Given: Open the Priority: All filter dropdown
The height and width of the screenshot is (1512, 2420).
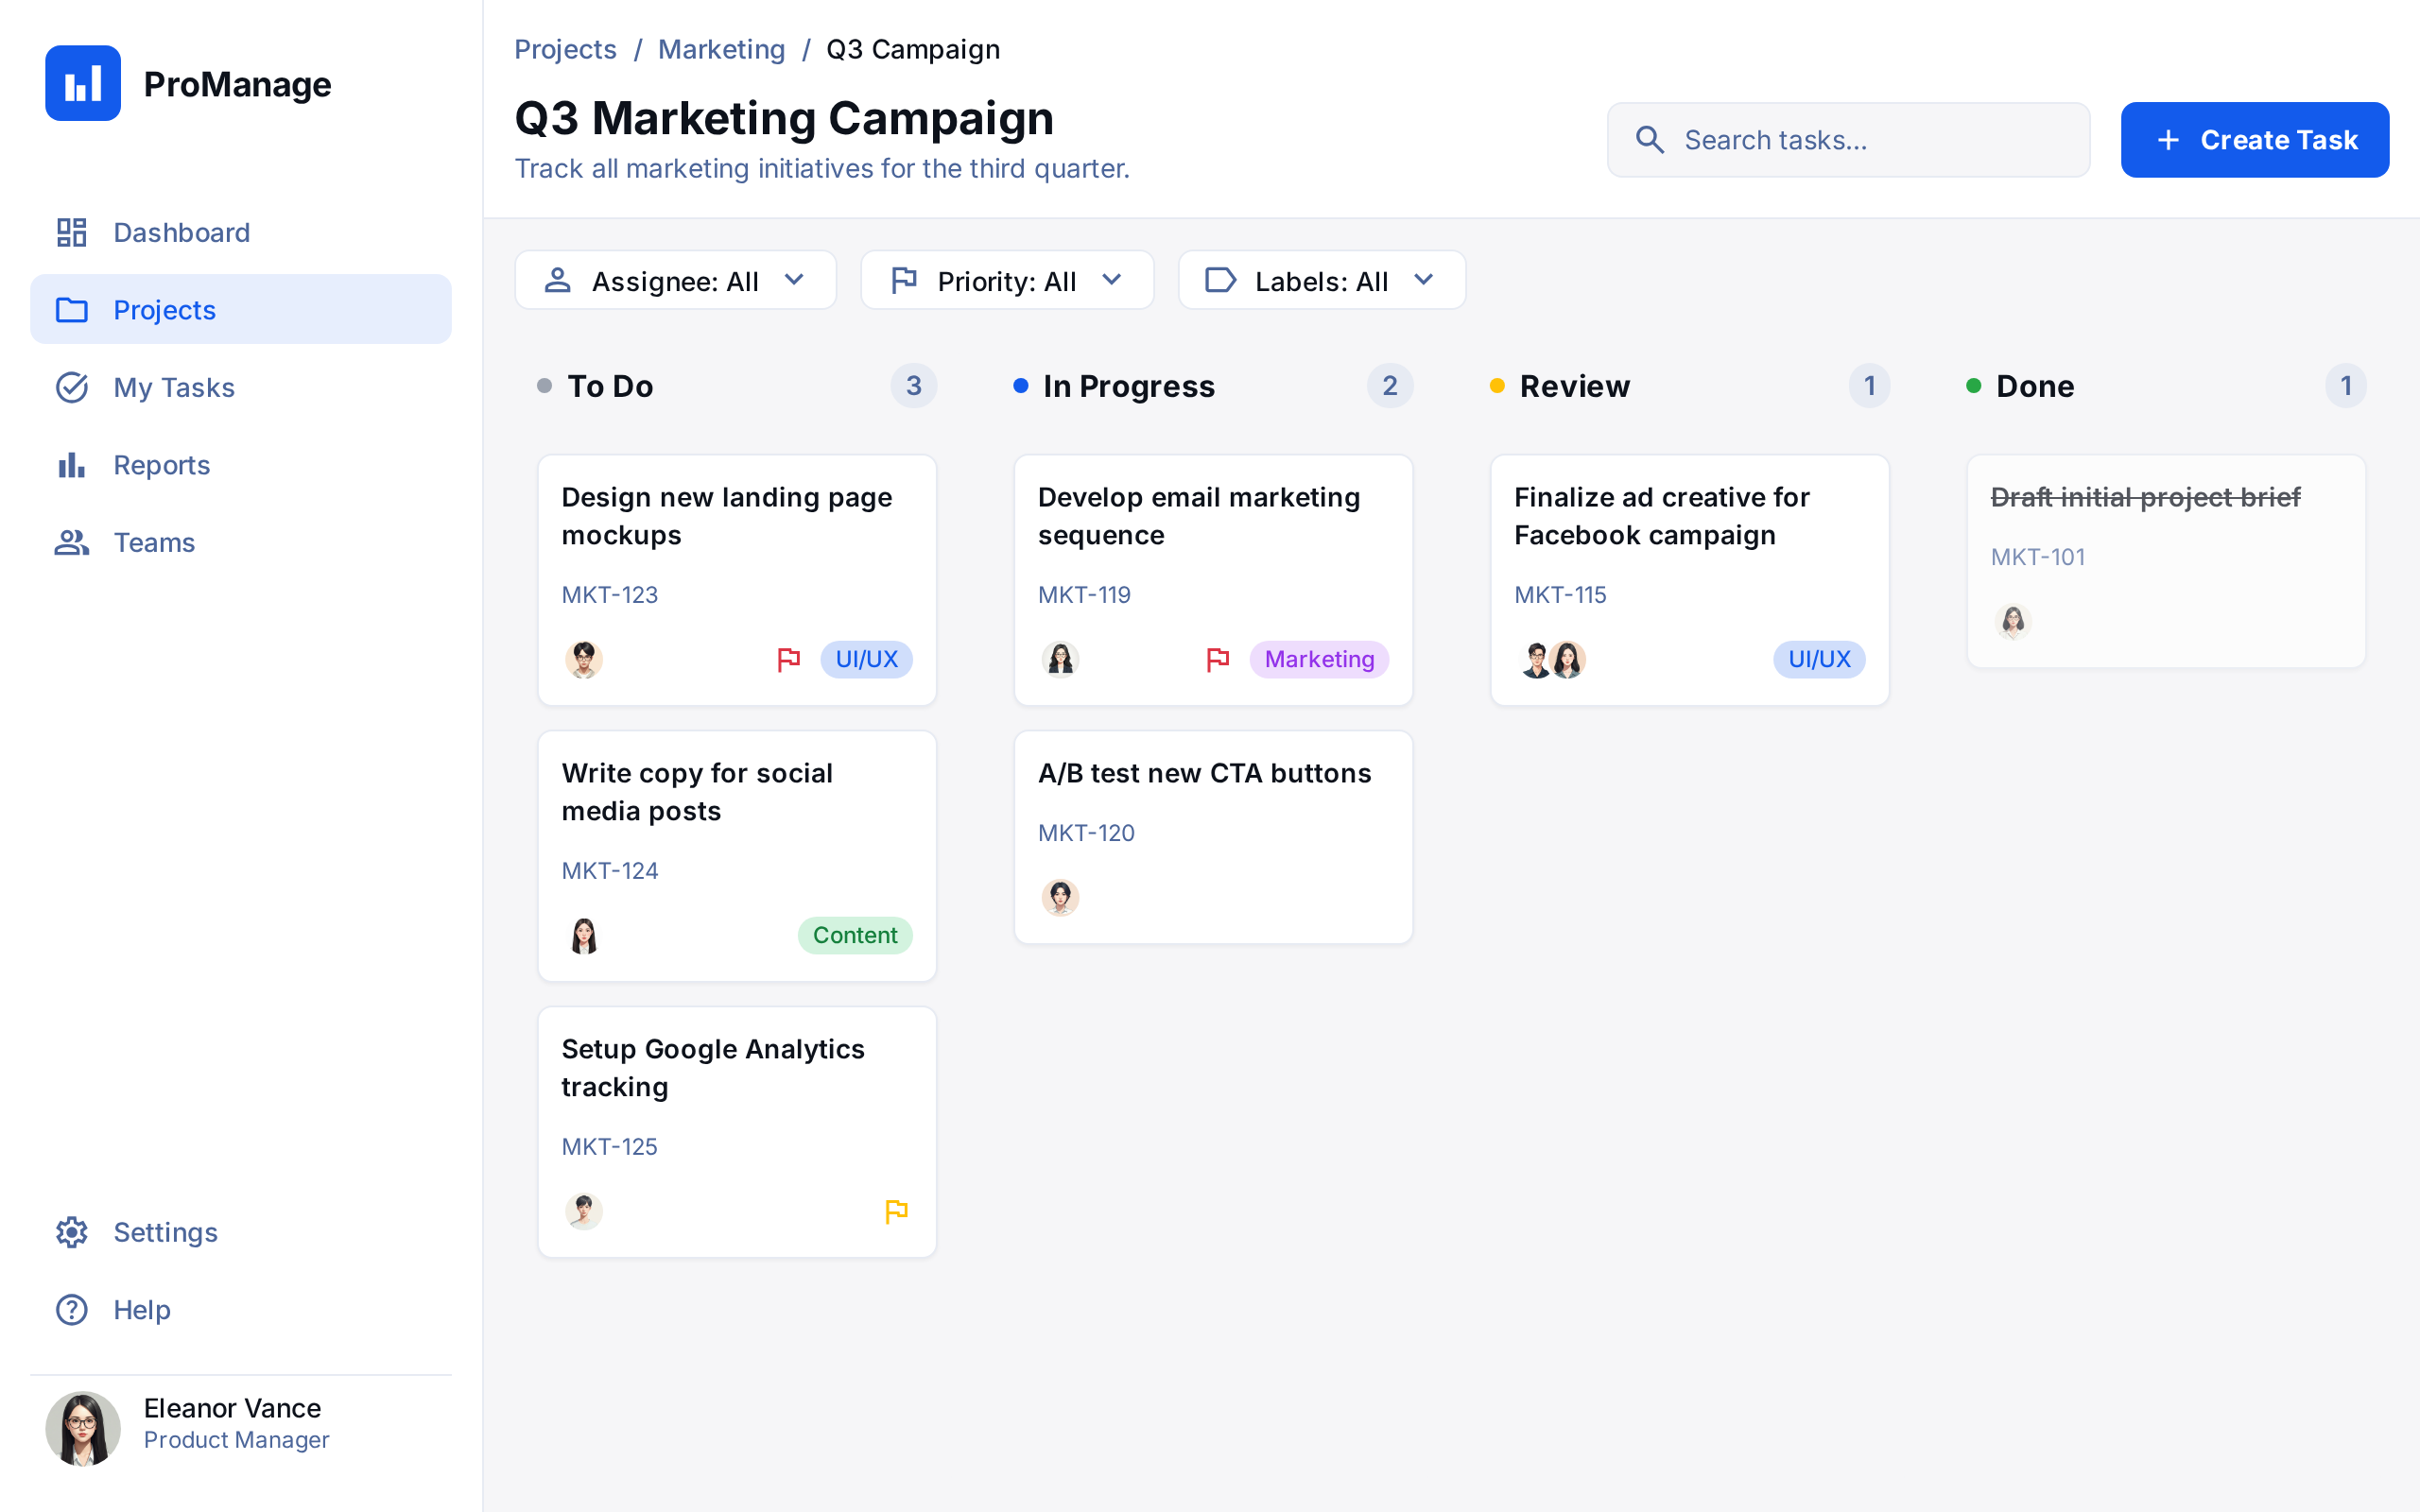Looking at the screenshot, I should [1006, 281].
